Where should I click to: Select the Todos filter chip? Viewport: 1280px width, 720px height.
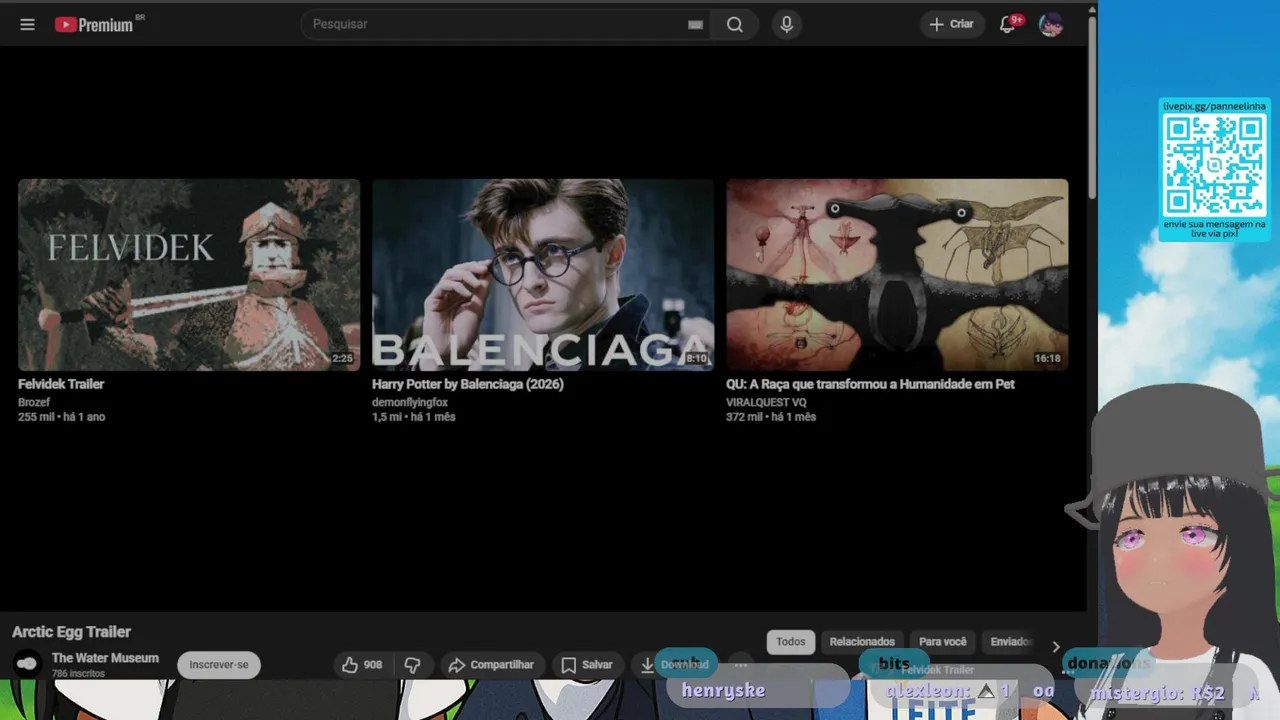[x=791, y=642]
